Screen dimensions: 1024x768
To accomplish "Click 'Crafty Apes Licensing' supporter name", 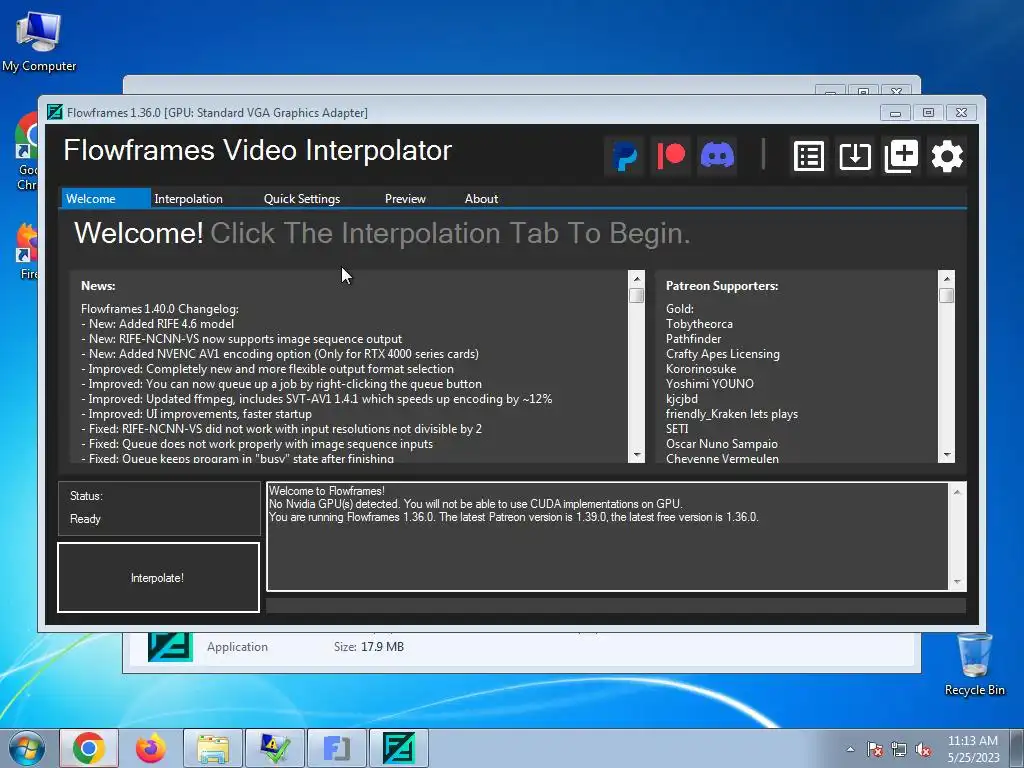I will coord(722,354).
